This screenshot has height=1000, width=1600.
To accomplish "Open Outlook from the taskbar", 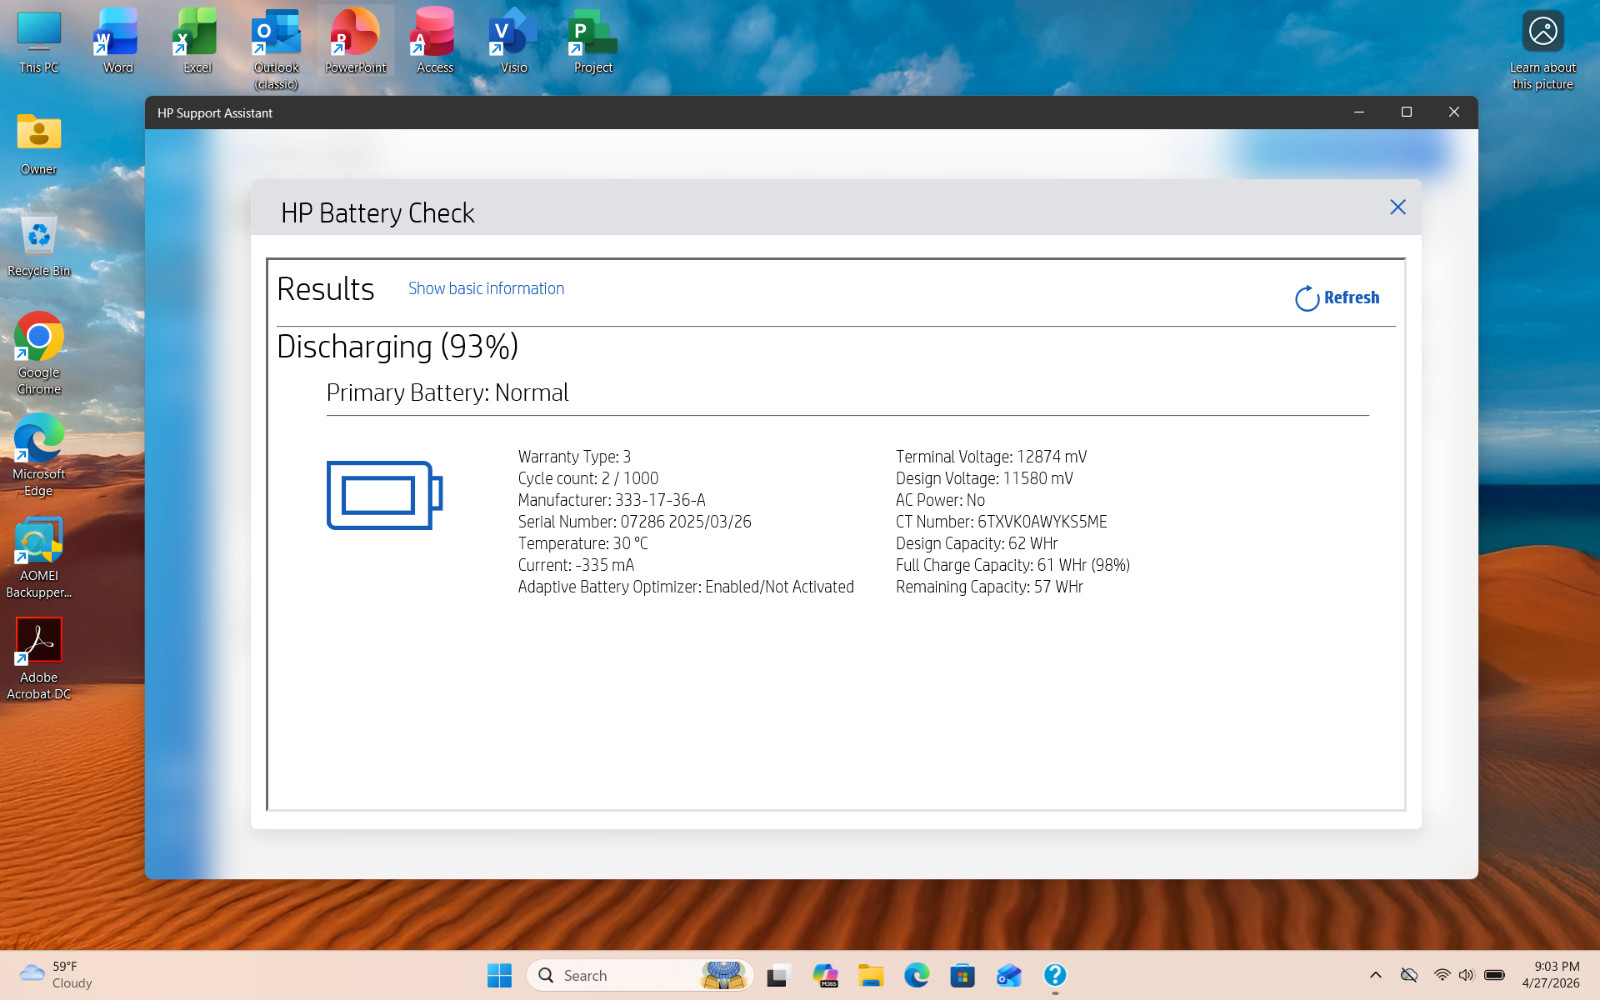I will pyautogui.click(x=1009, y=975).
